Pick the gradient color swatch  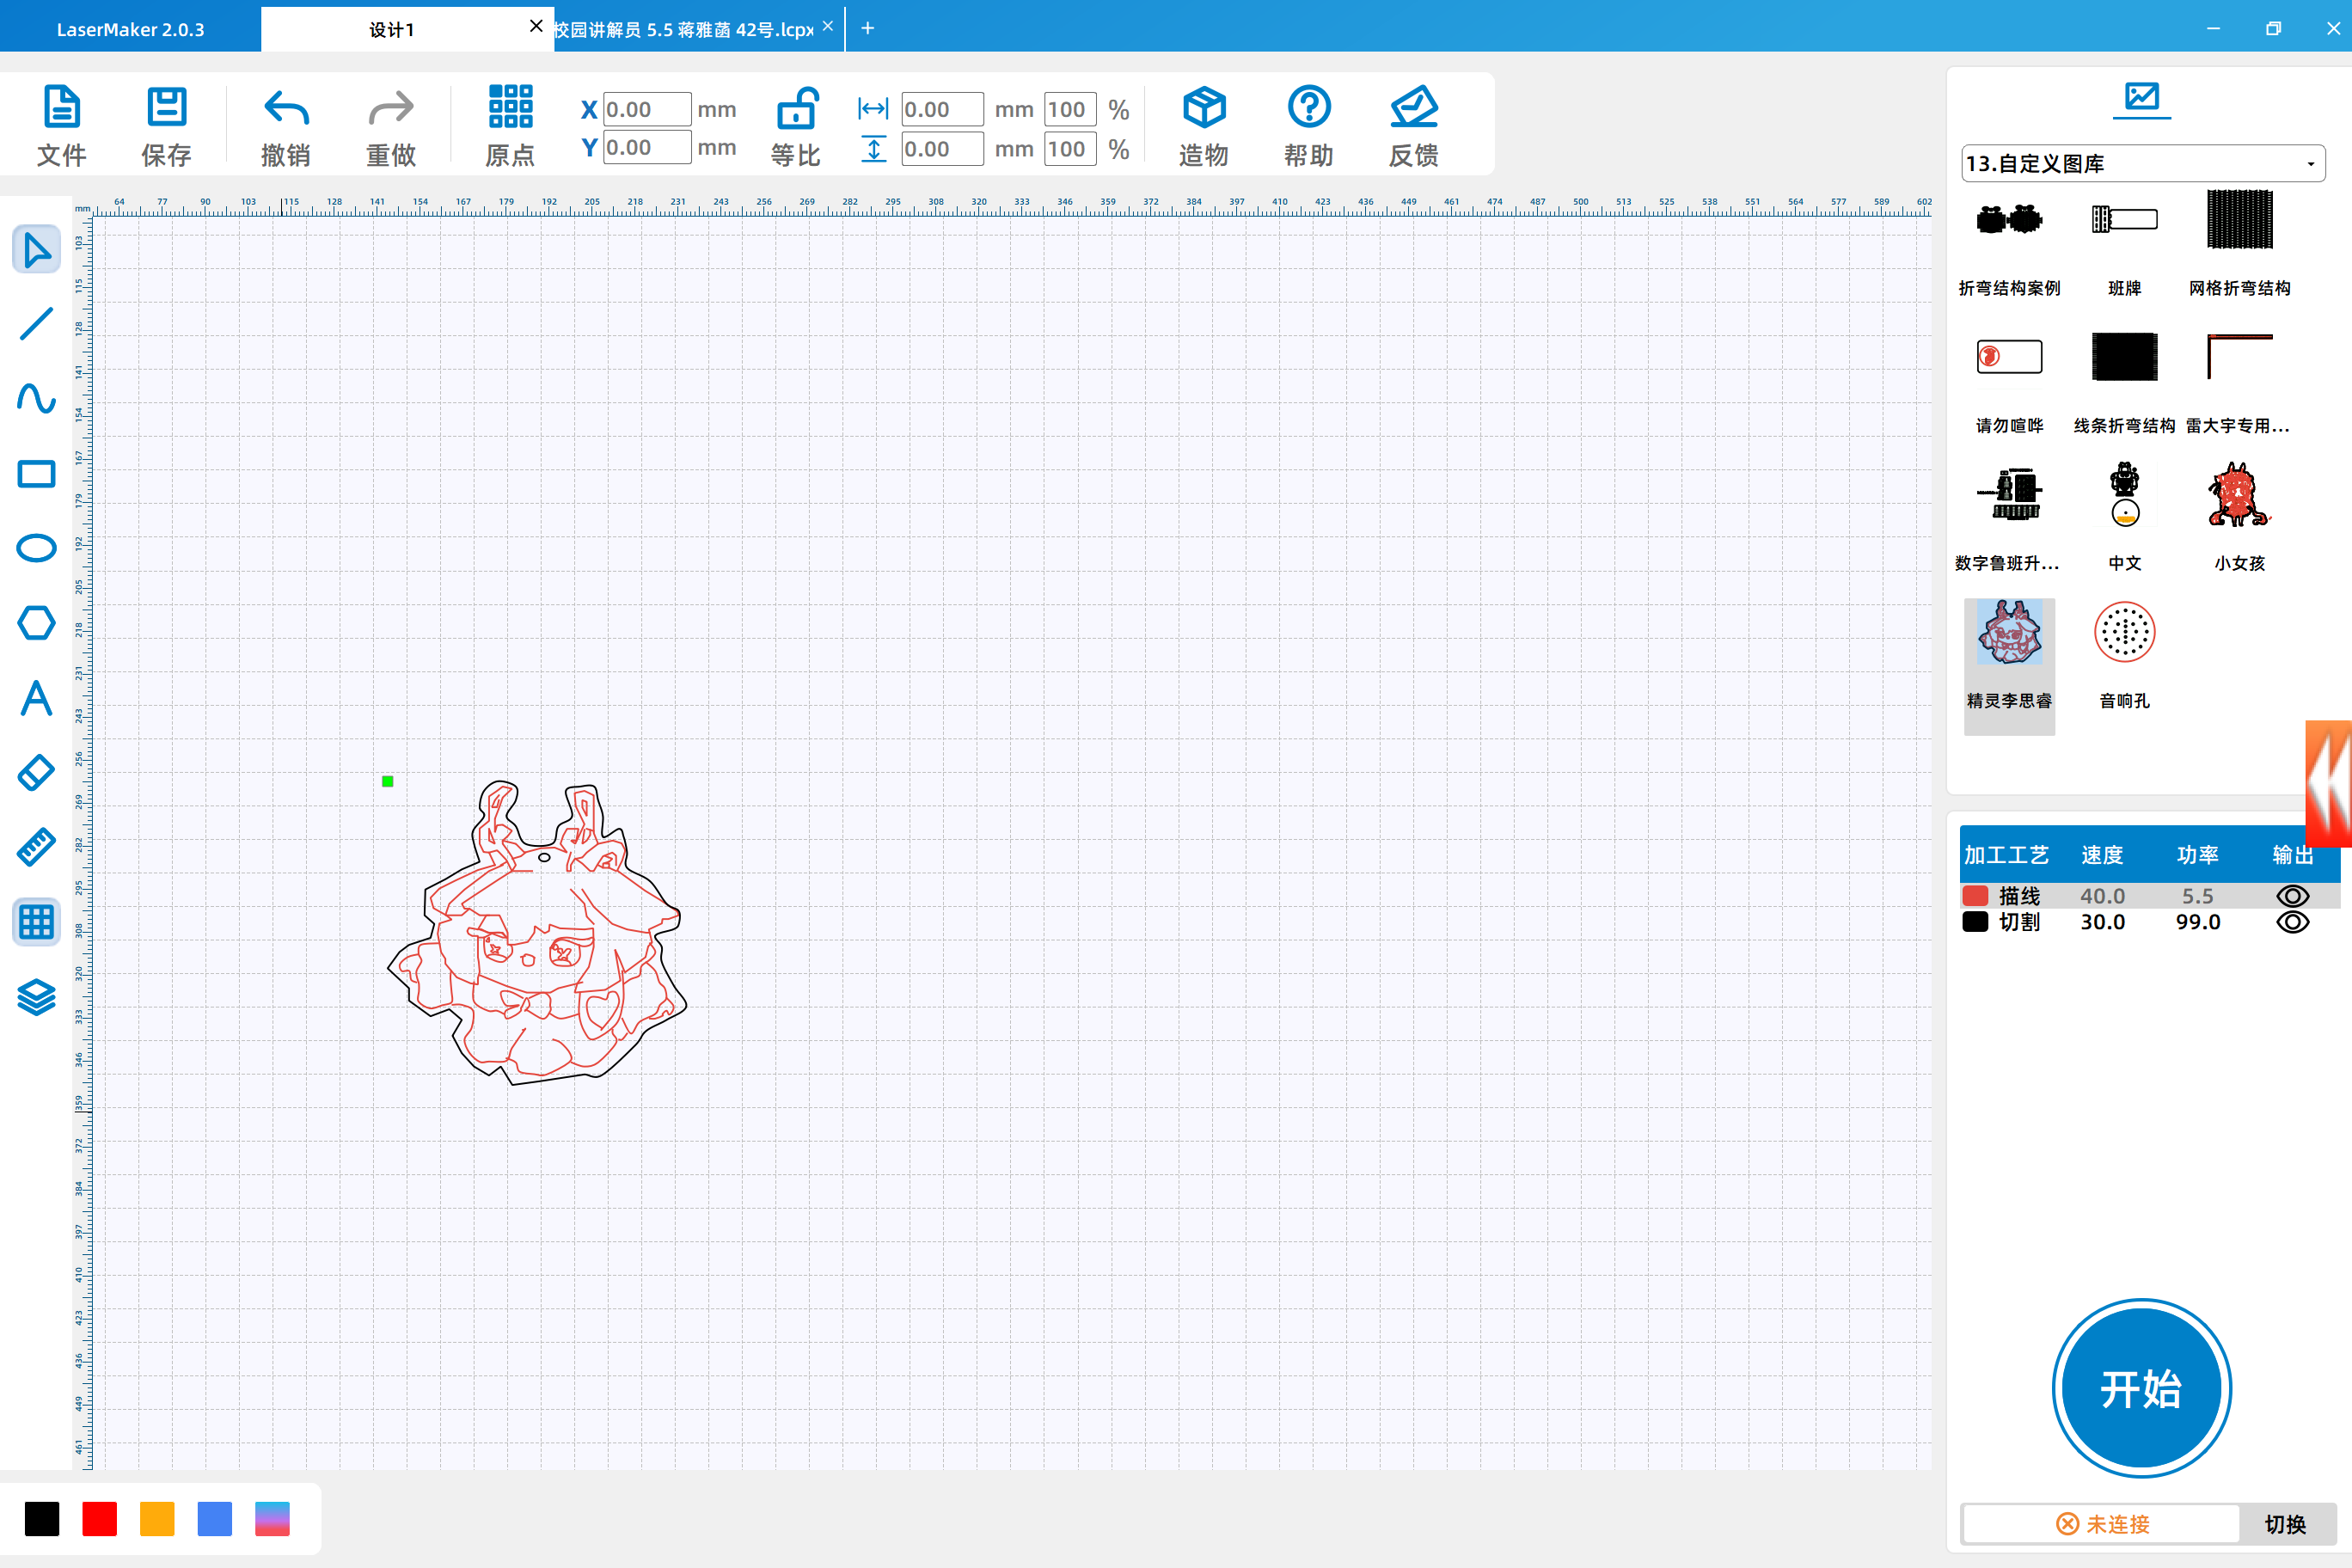click(x=272, y=1519)
